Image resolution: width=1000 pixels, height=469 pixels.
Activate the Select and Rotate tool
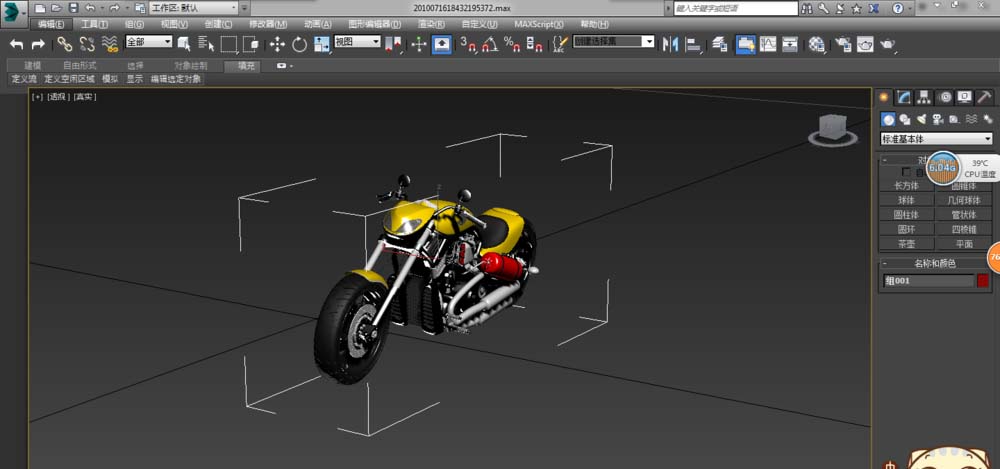point(299,44)
